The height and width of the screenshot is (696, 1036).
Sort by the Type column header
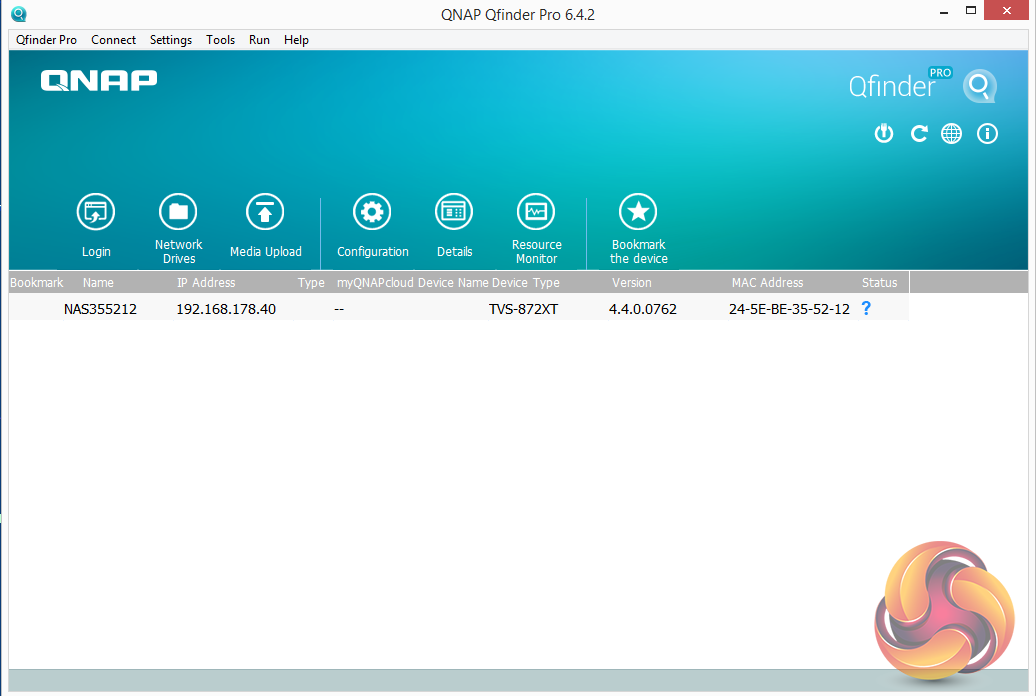[311, 282]
